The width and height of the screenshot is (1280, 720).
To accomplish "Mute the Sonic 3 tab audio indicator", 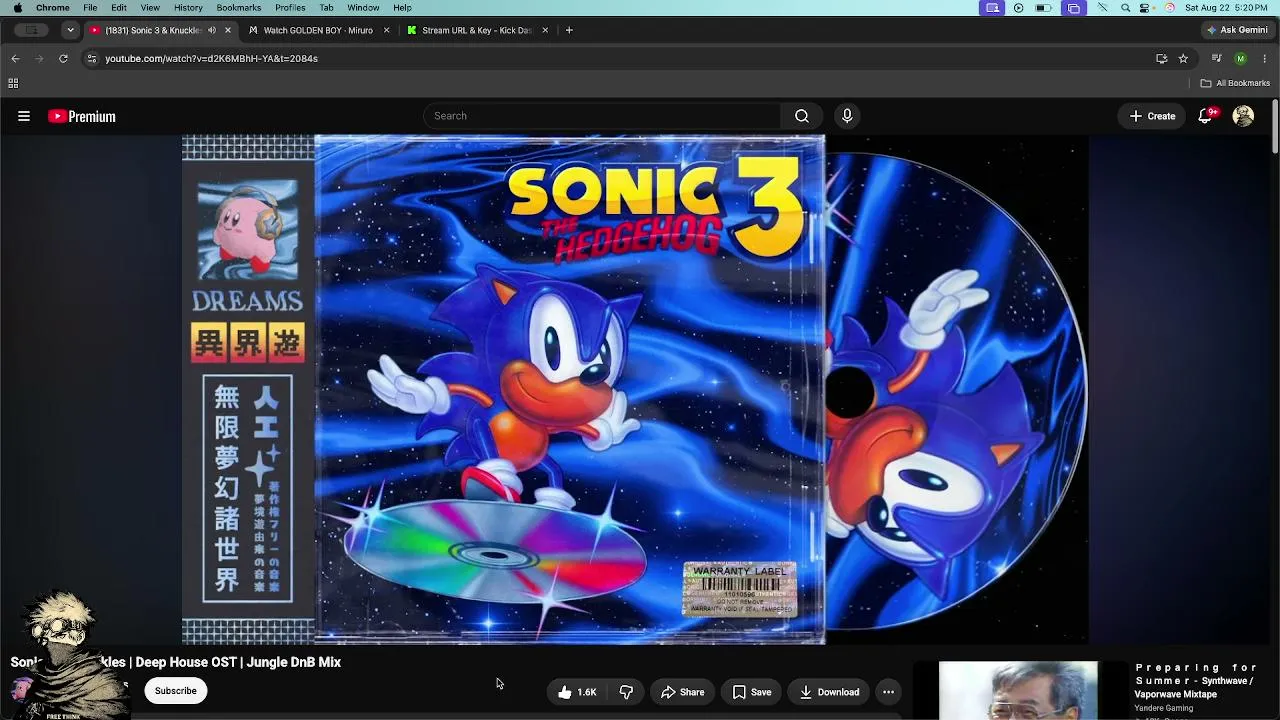I will click(x=212, y=30).
